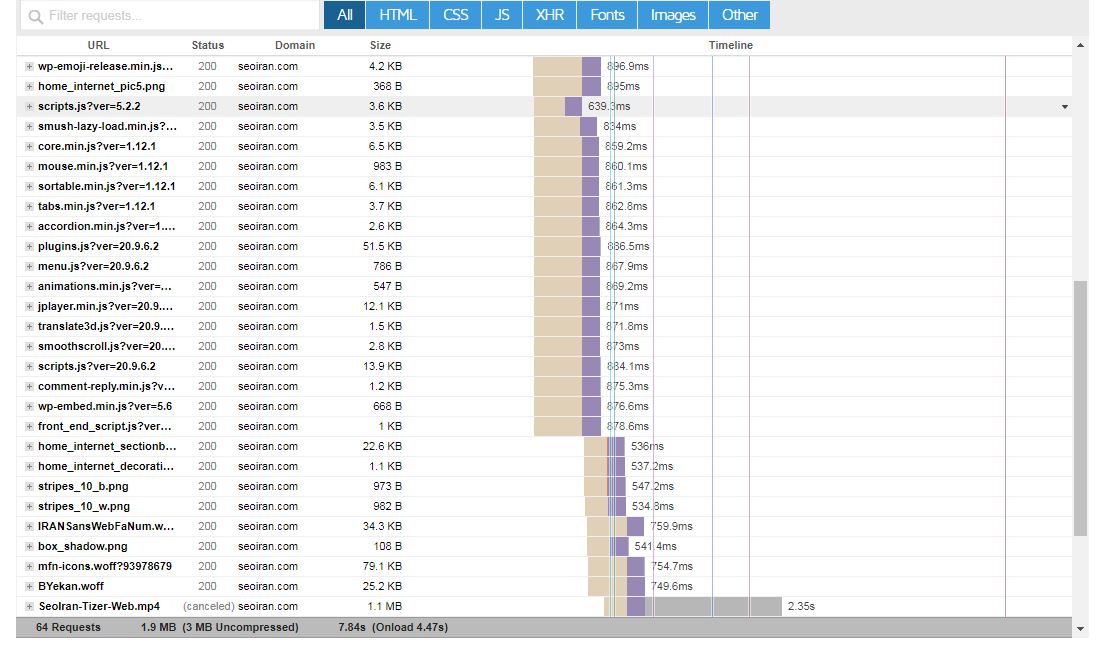Filter requests by Fonts tab

click(607, 15)
